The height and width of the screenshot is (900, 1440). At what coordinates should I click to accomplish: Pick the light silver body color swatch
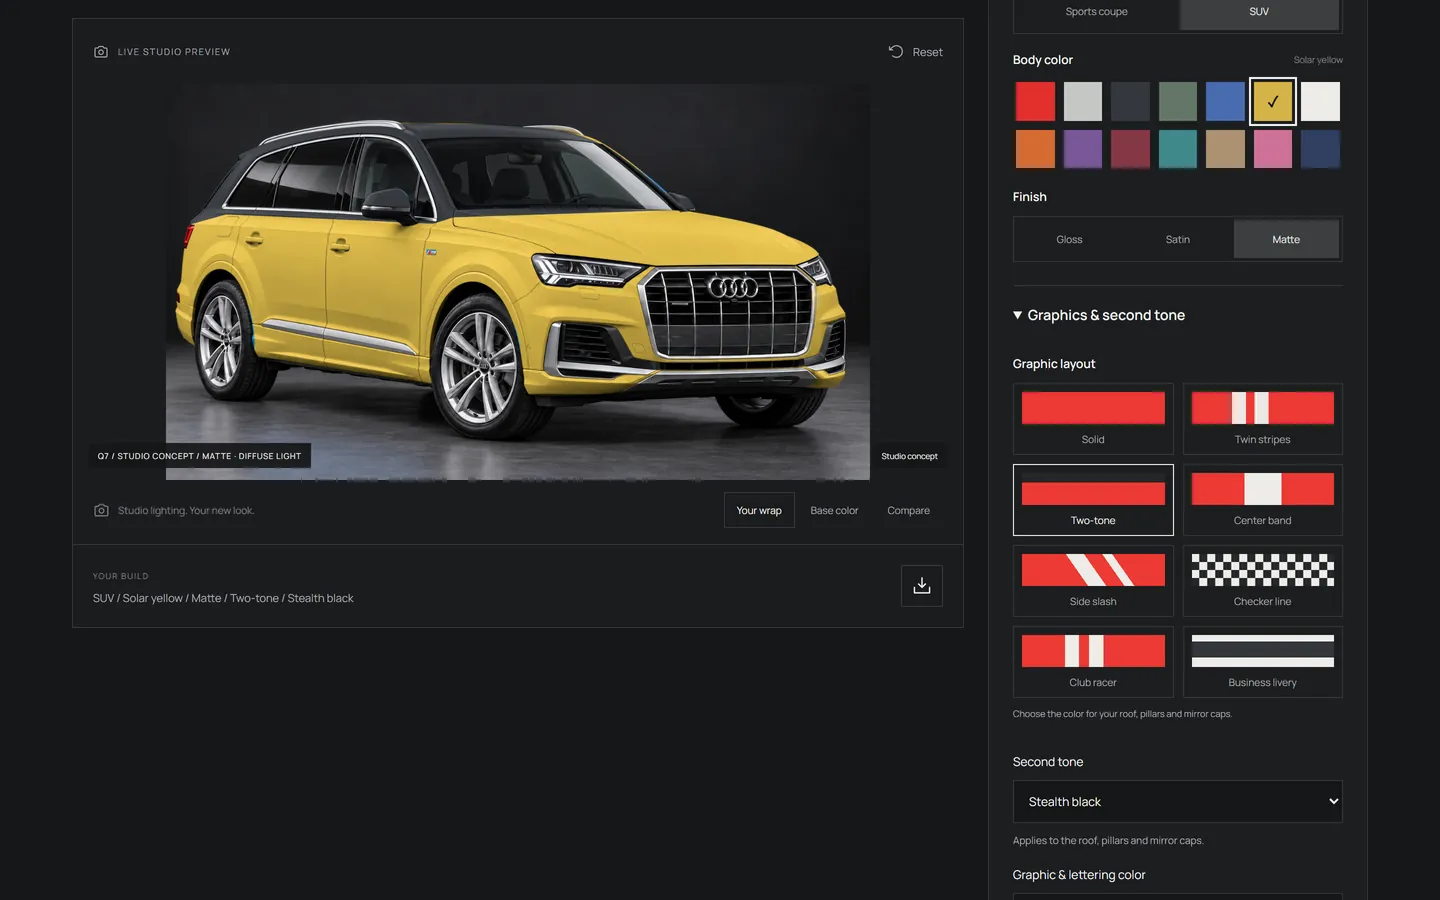point(1083,101)
